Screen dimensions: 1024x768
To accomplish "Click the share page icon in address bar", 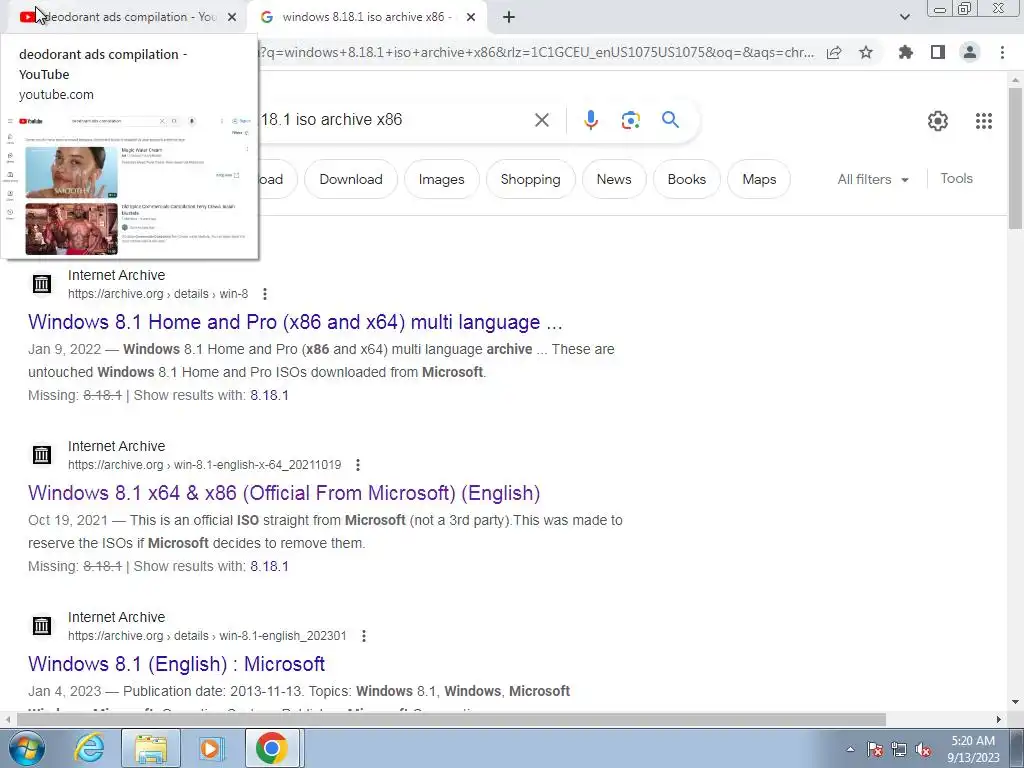I will (x=834, y=52).
